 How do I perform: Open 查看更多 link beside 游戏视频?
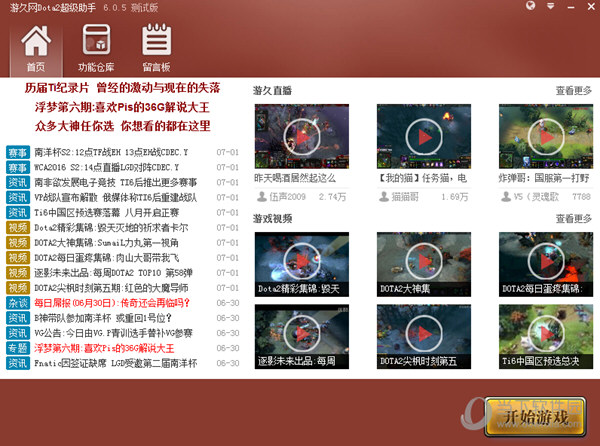tap(574, 219)
